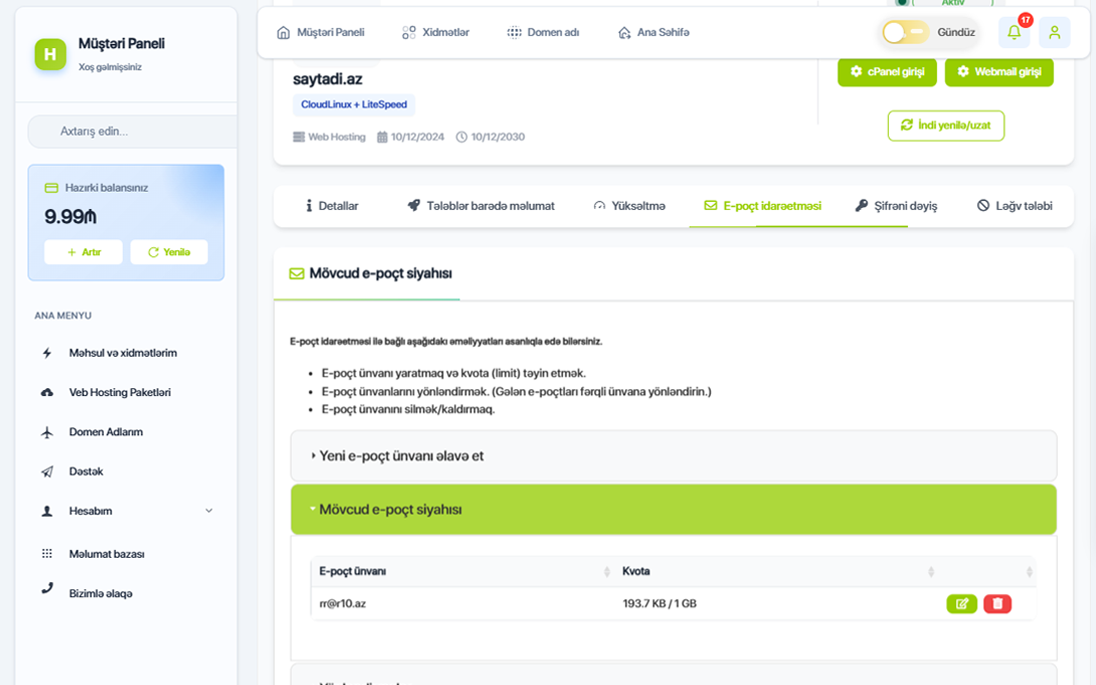Open Məhsul və xidmətlərim in the sidebar
This screenshot has width=1096, height=685.
(123, 353)
